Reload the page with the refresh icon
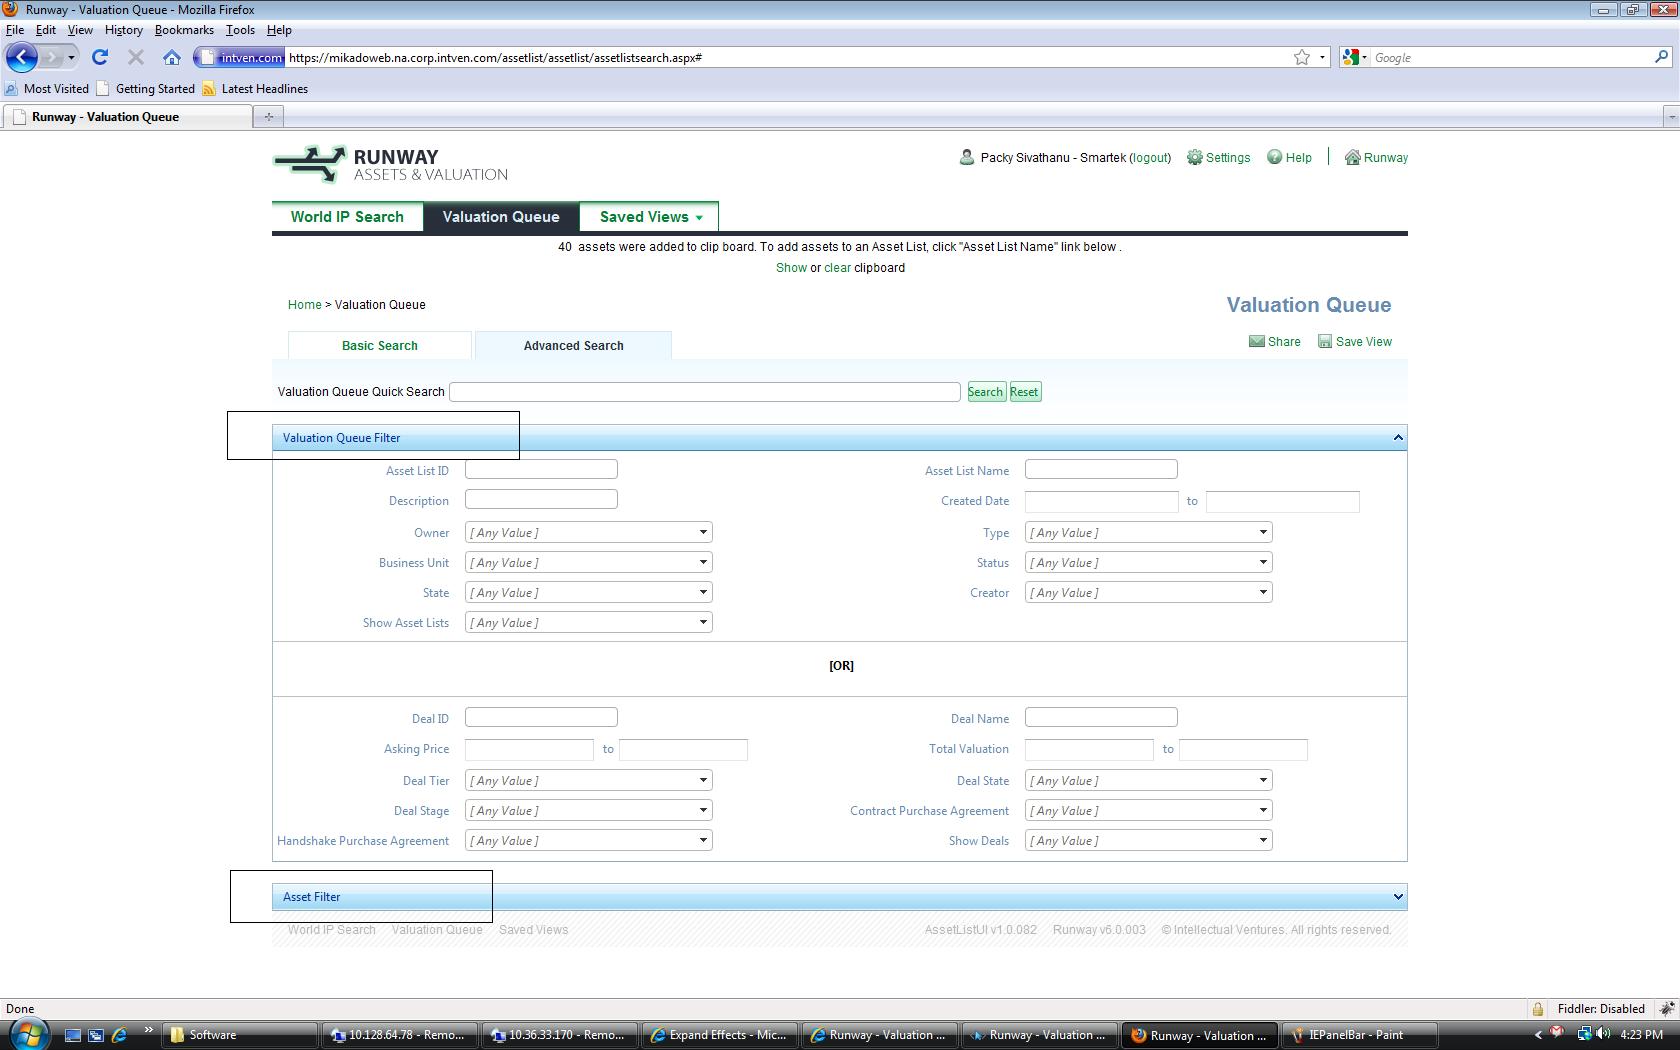Viewport: 1680px width, 1050px height. tap(100, 57)
